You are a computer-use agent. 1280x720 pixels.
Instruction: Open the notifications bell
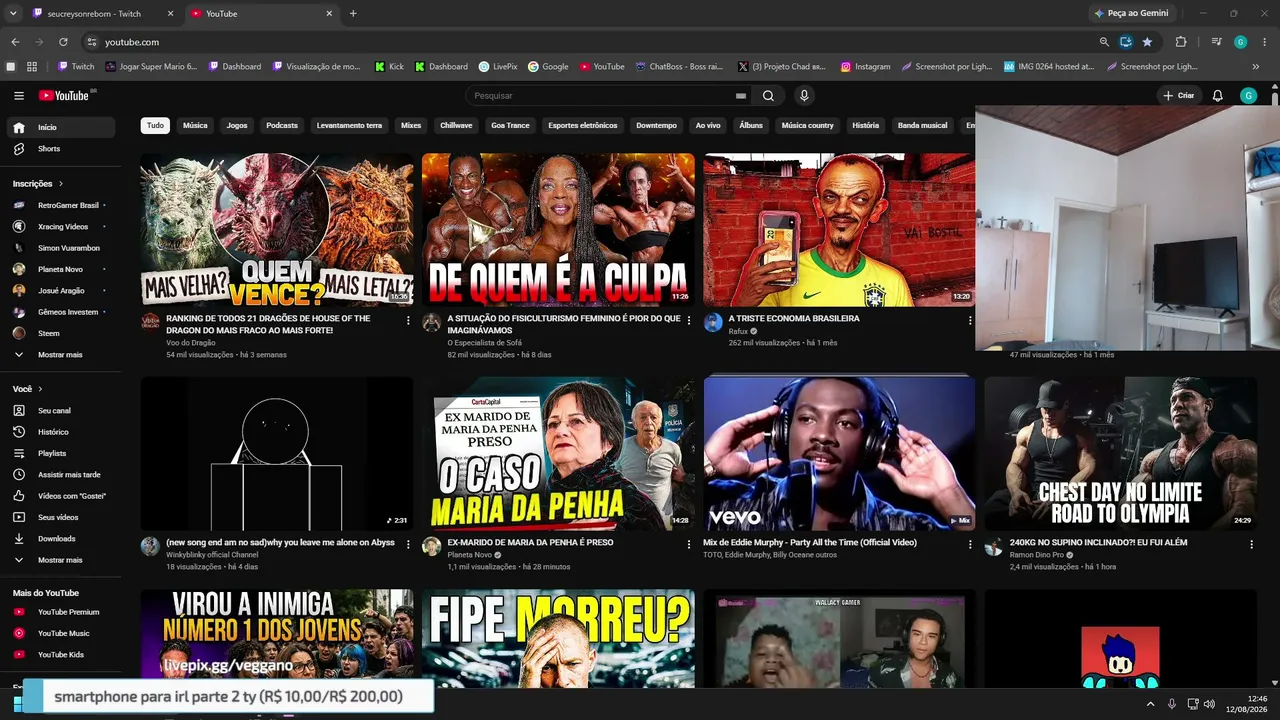[x=1217, y=96]
